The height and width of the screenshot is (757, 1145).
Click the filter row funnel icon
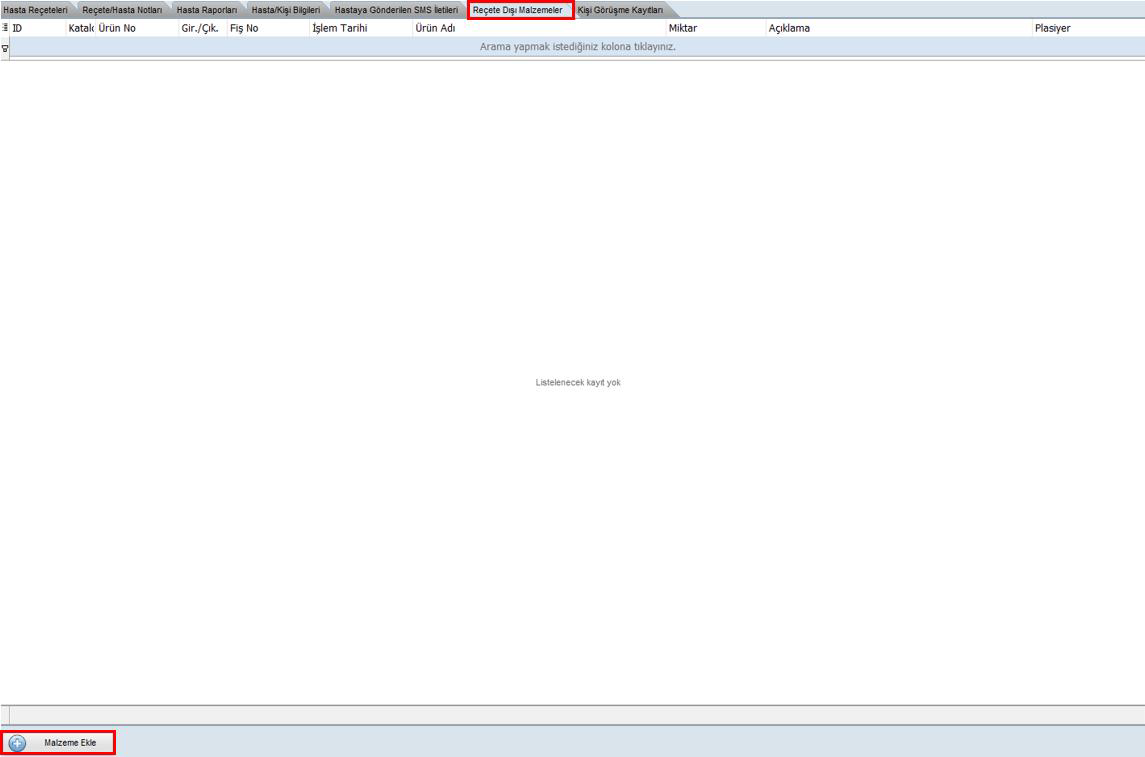coord(5,47)
